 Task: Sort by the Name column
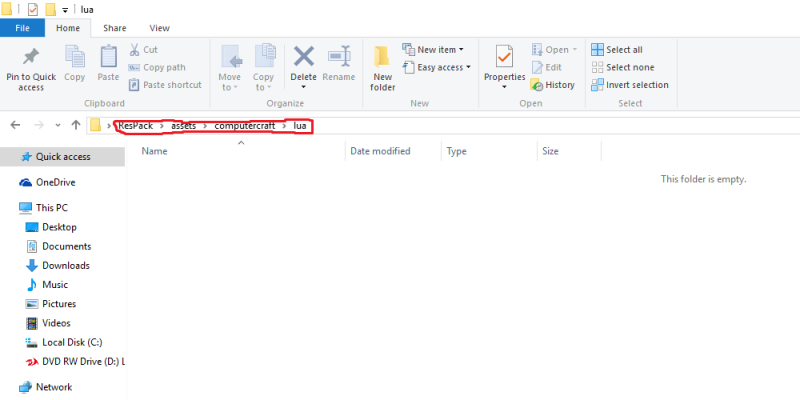pos(155,151)
